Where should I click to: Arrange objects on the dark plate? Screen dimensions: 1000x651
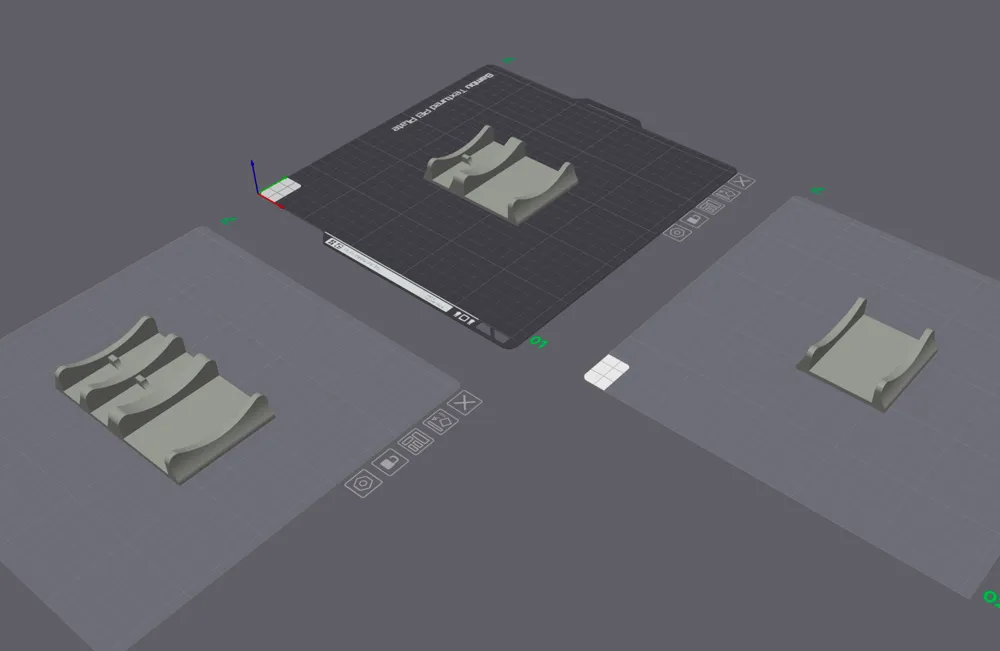coord(709,207)
